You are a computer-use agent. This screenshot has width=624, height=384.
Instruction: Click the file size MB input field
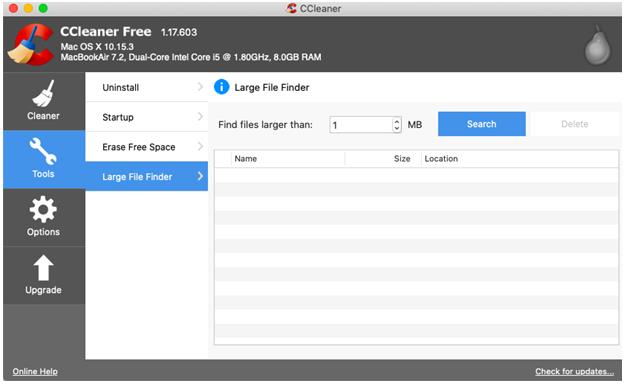(361, 125)
